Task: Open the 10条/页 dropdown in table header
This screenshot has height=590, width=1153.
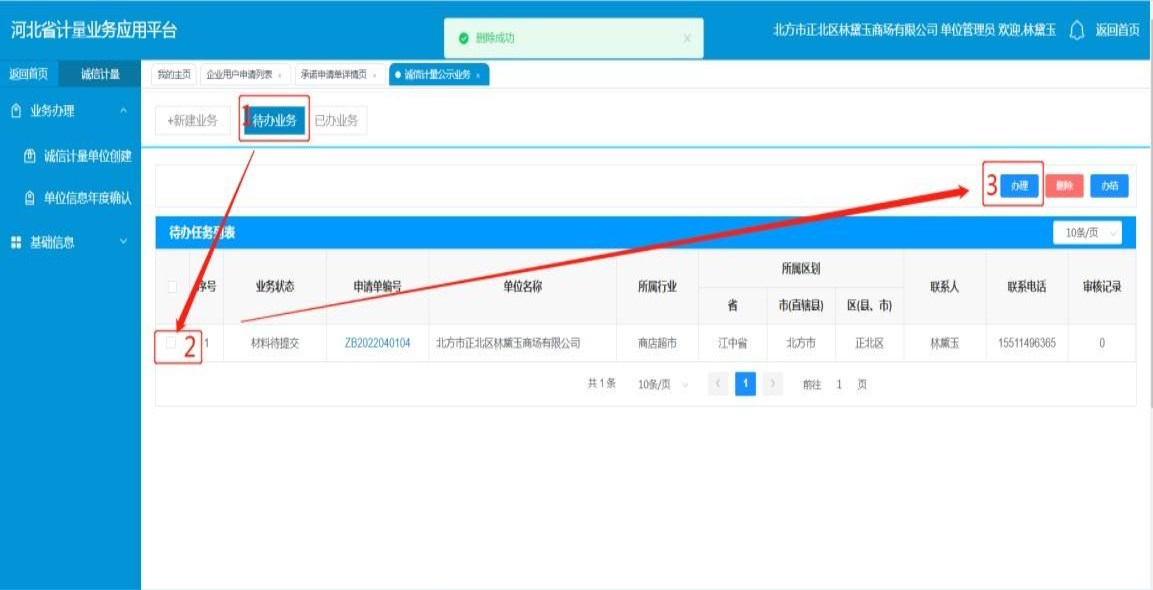Action: click(x=1087, y=233)
